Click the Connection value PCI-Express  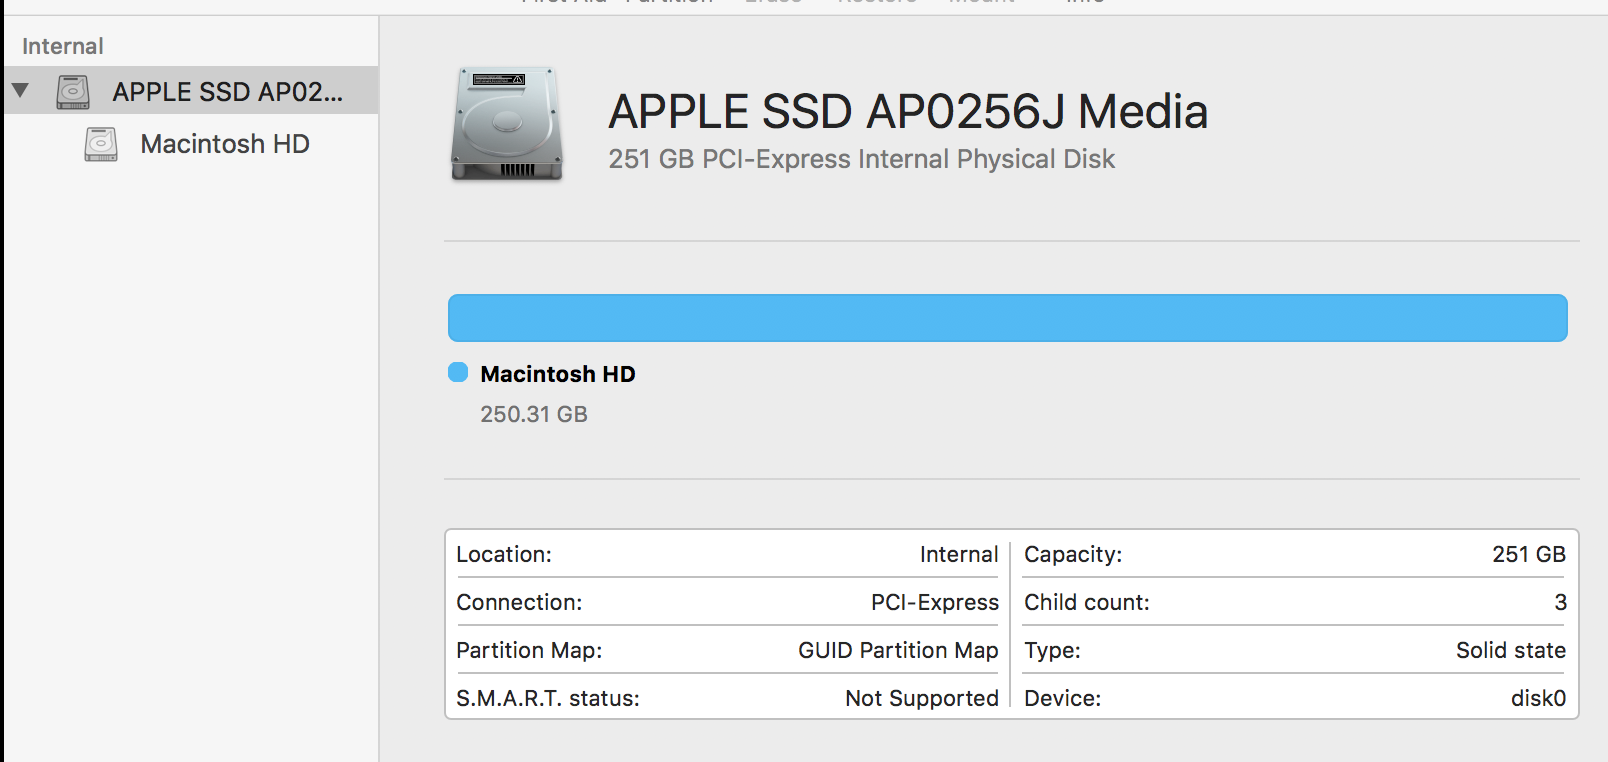coord(935,602)
